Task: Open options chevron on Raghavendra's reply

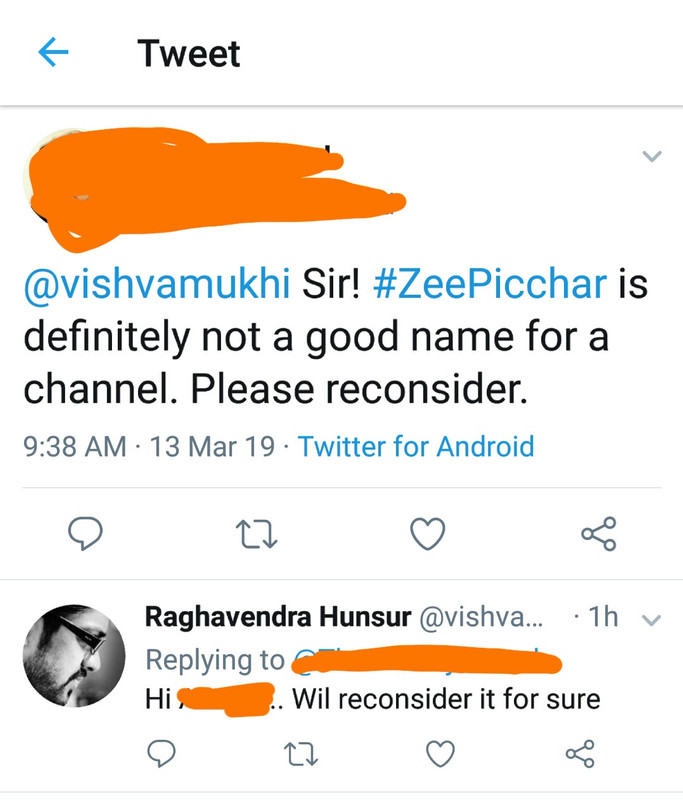Action: [x=651, y=620]
